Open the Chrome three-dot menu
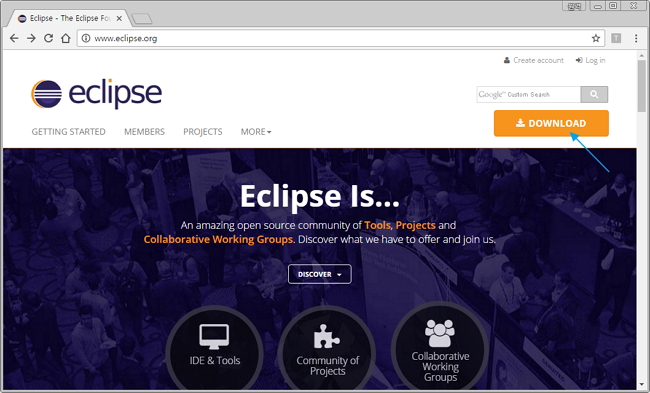Viewport: 650px width, 393px height. coord(636,38)
